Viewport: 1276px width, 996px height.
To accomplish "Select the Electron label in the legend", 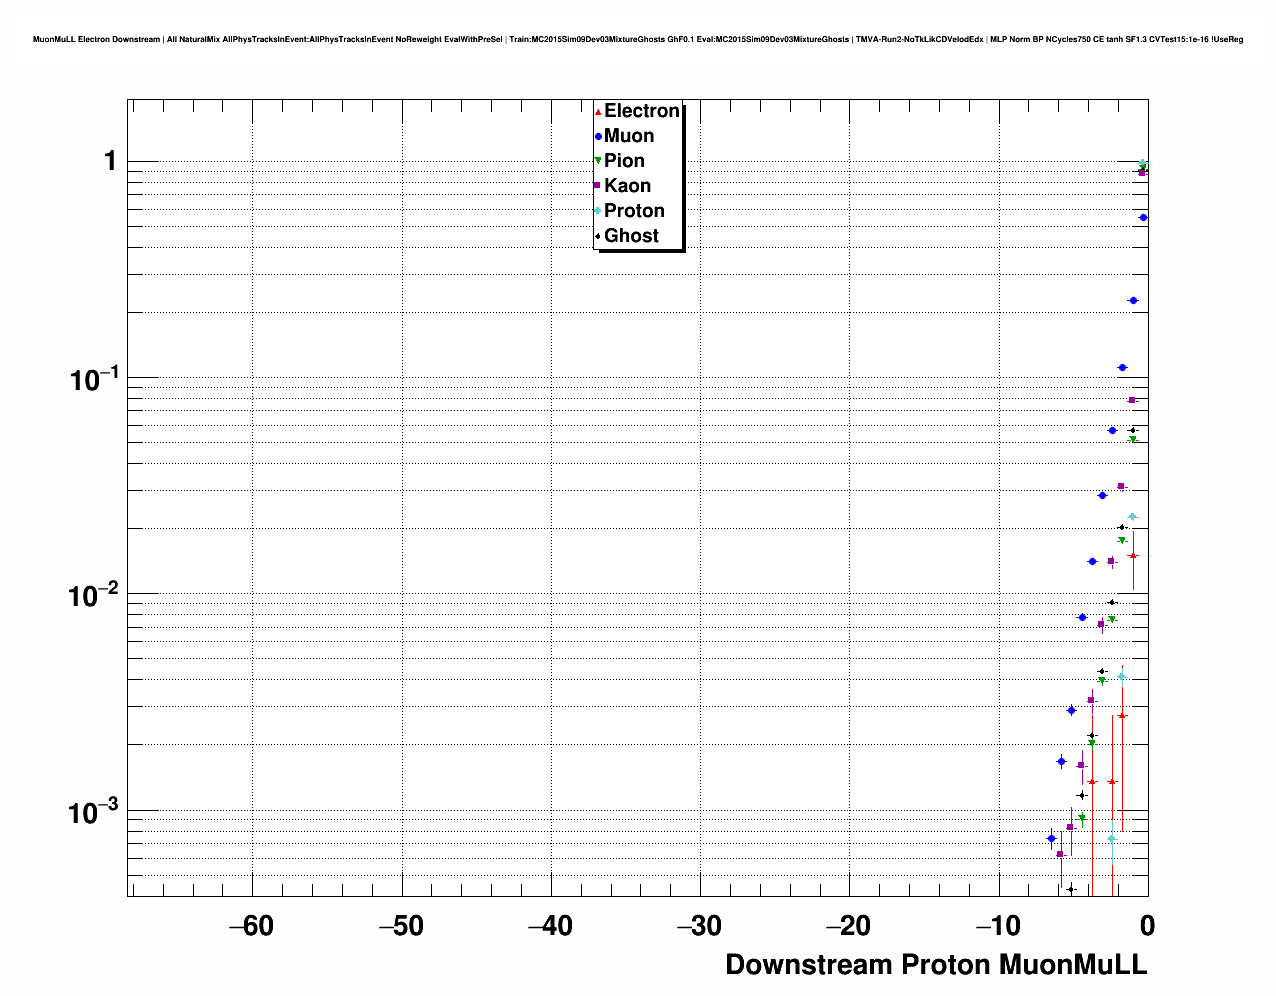I will [642, 111].
